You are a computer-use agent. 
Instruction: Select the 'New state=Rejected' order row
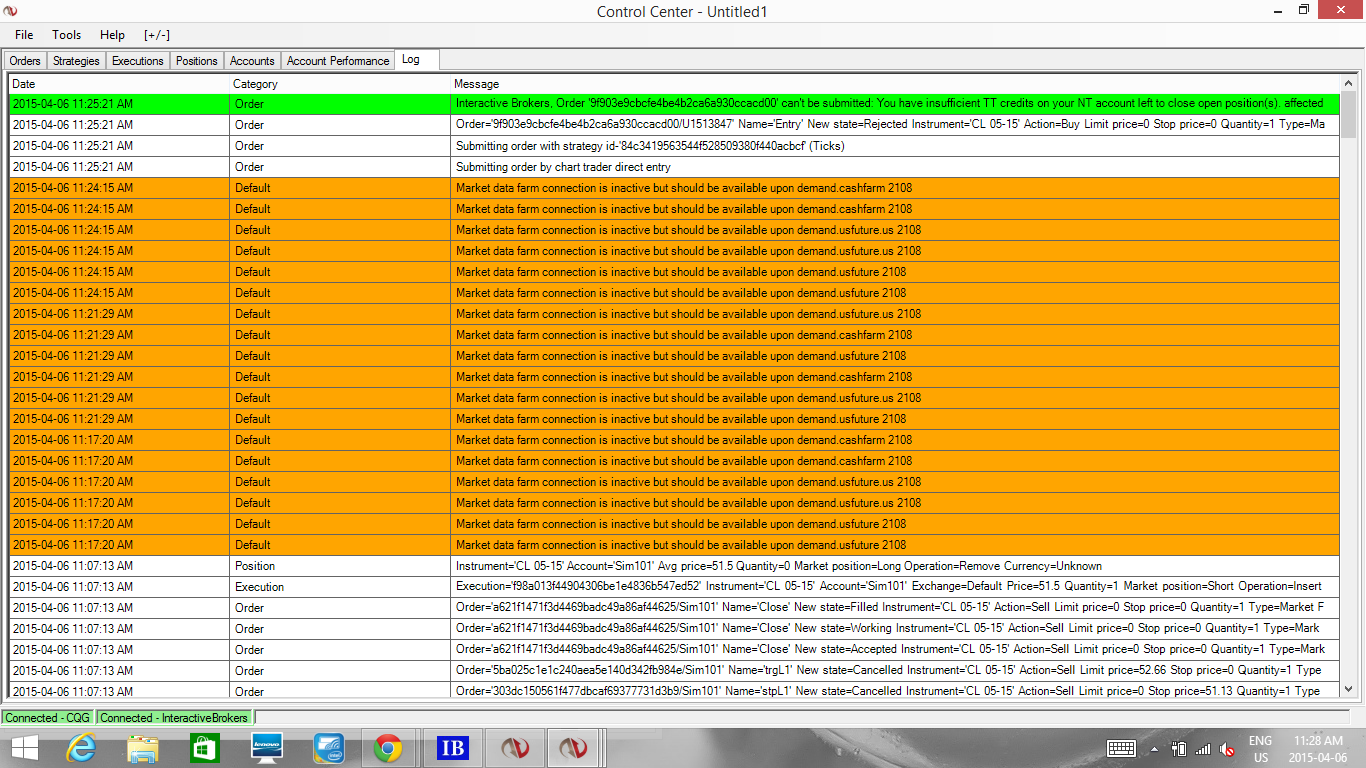click(x=674, y=125)
